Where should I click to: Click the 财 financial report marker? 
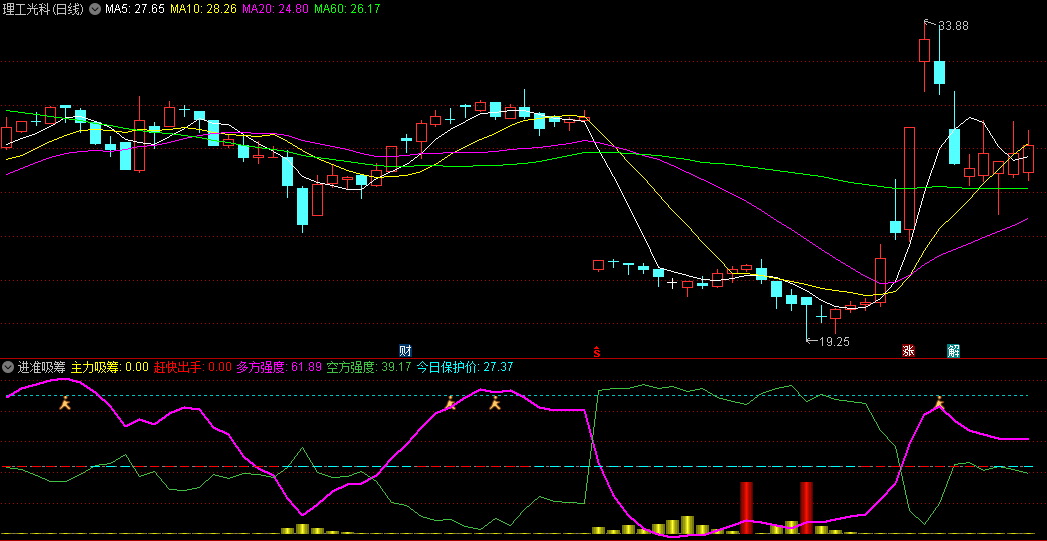(x=405, y=351)
